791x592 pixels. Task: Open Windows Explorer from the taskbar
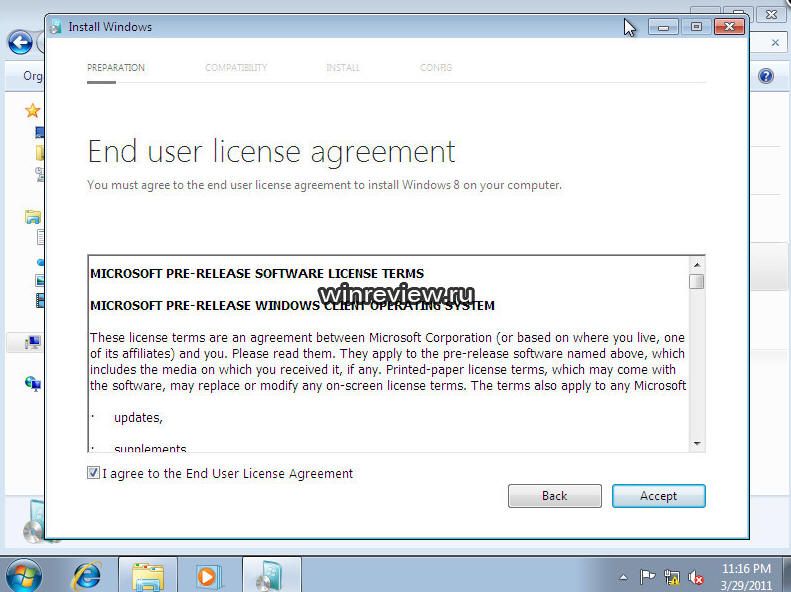click(148, 575)
